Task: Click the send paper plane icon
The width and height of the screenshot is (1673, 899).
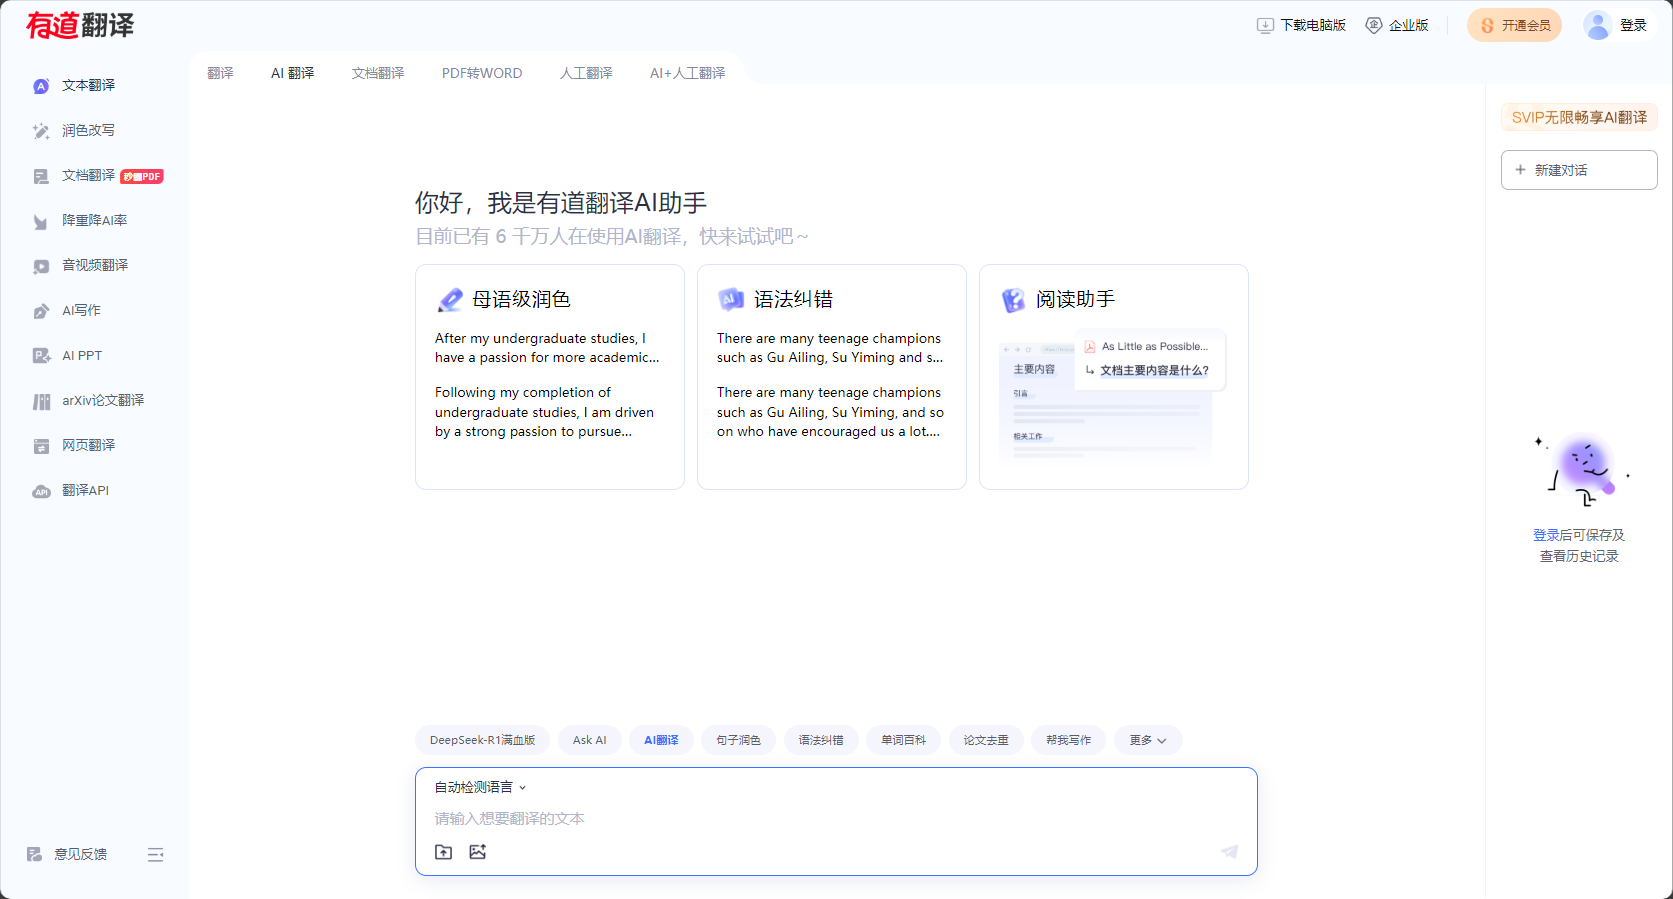Action: pyautogui.click(x=1230, y=851)
